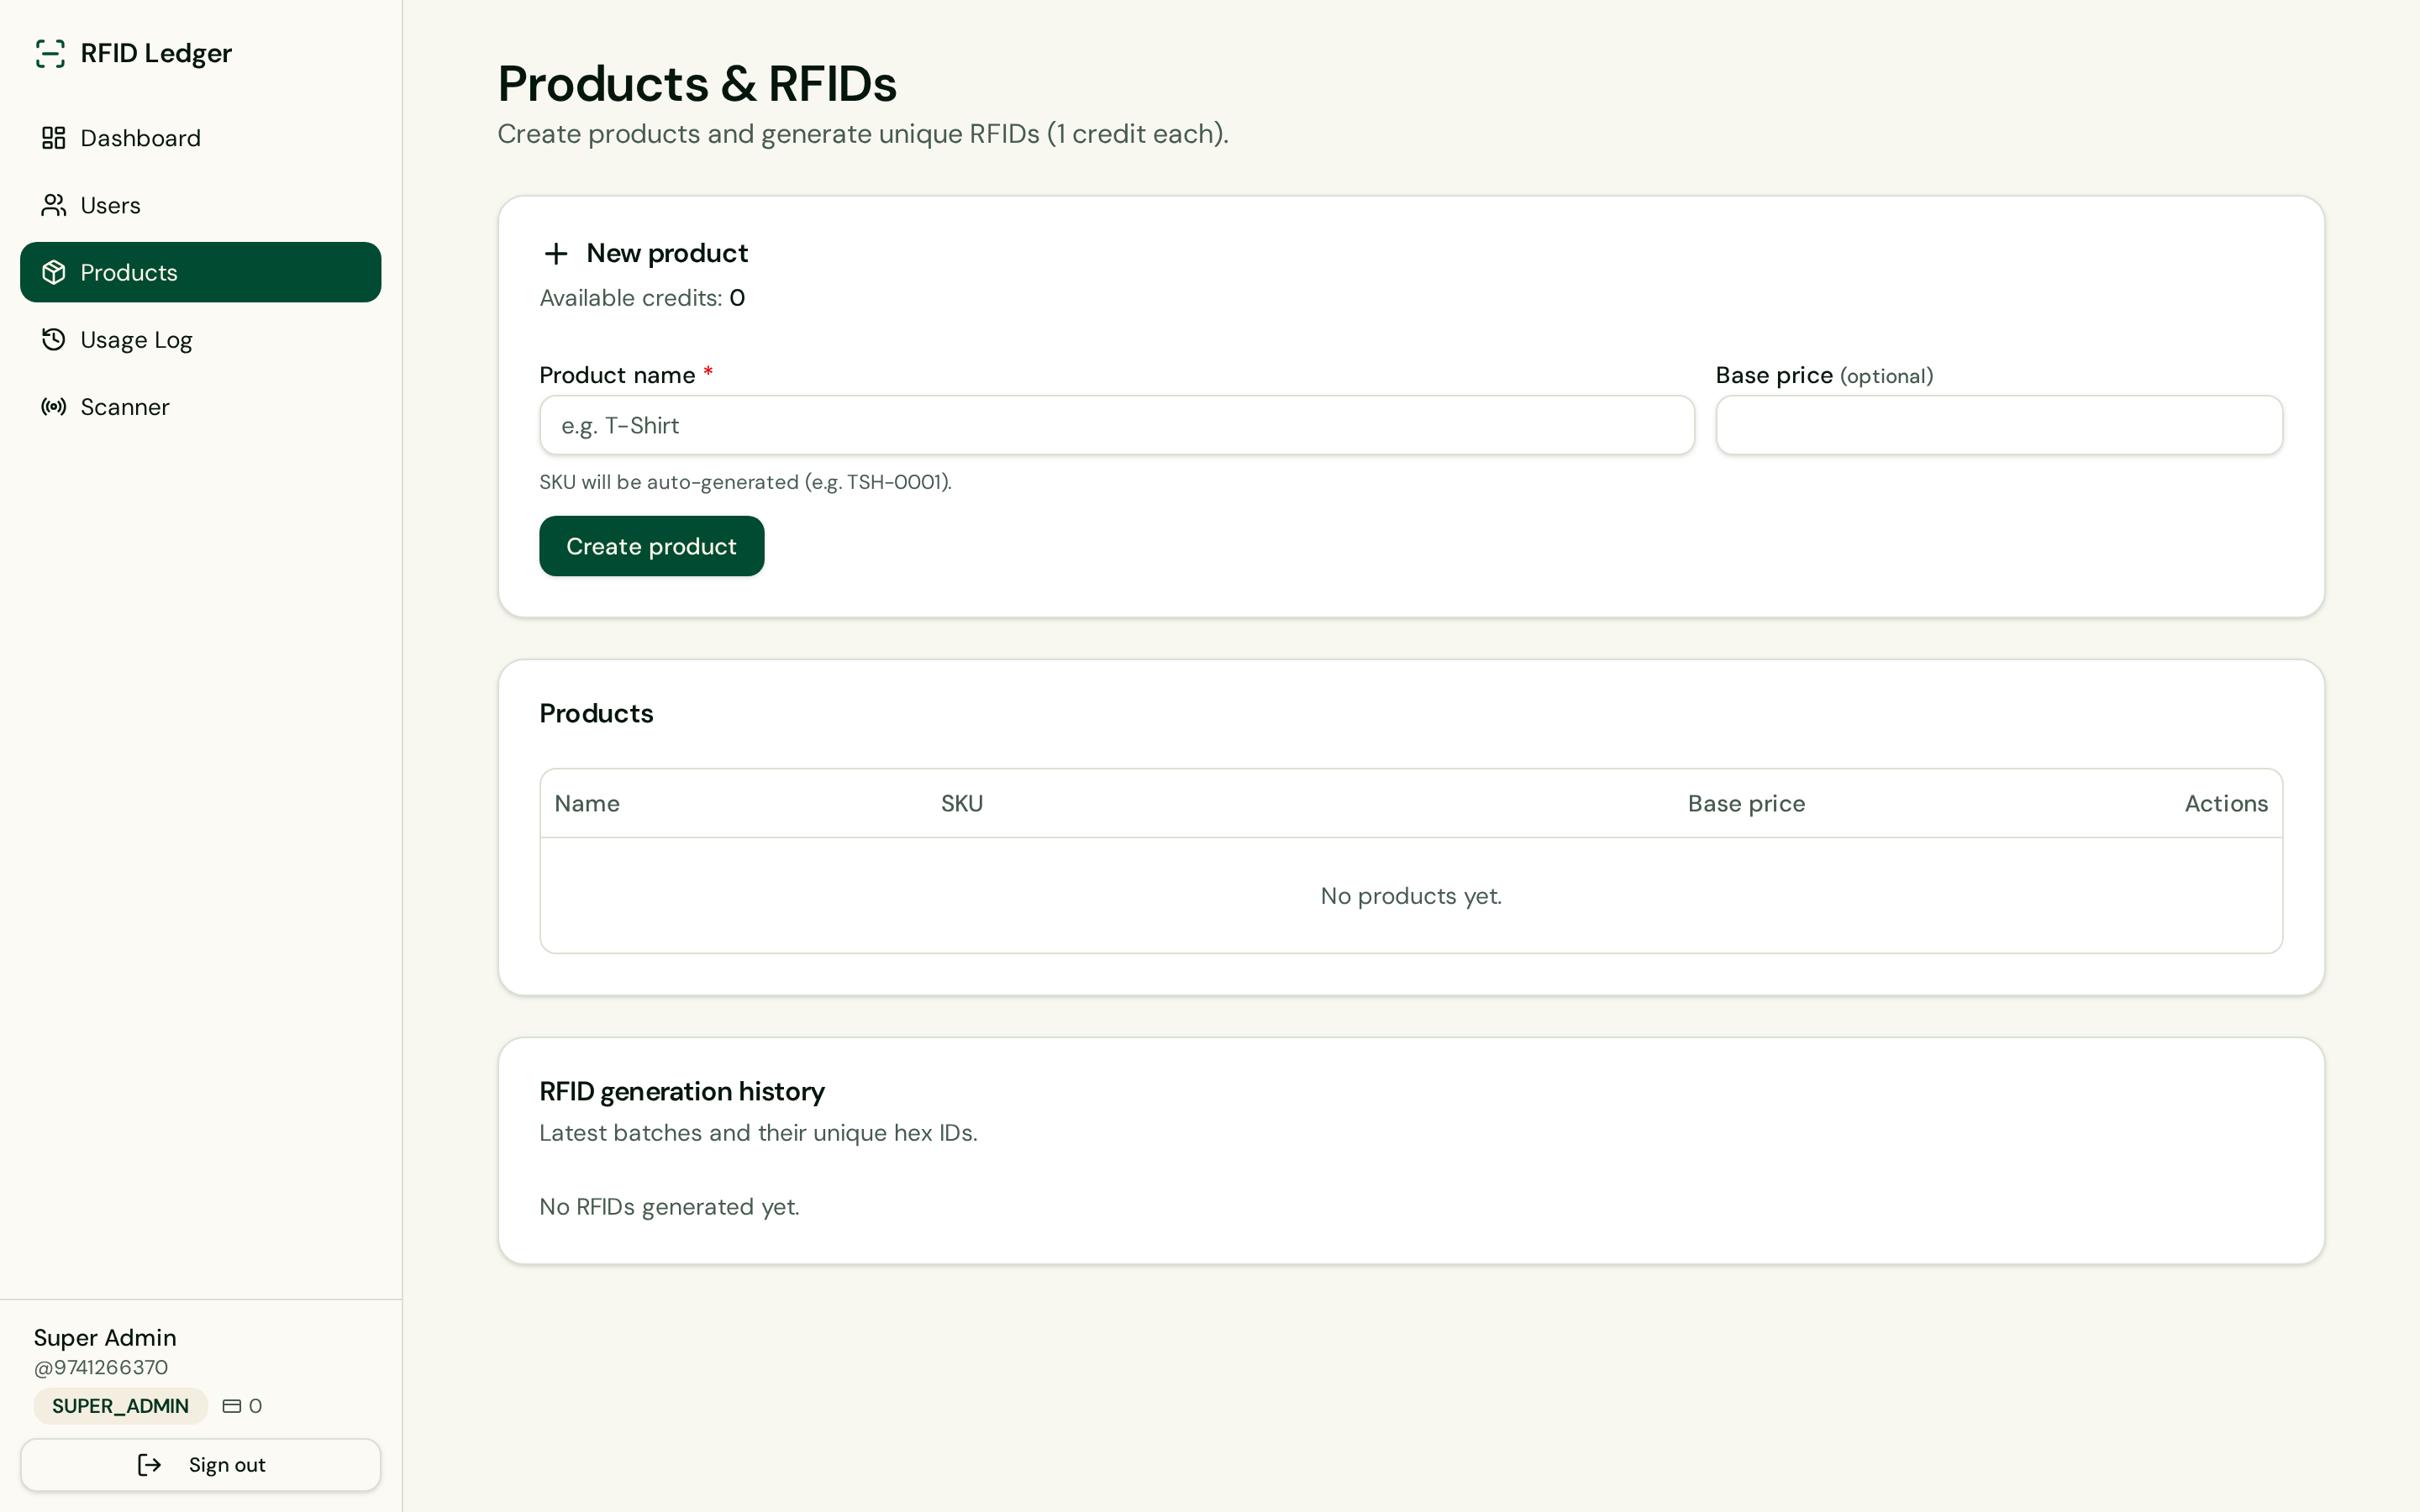Click the Users people icon
The image size is (2420, 1512).
tap(54, 205)
